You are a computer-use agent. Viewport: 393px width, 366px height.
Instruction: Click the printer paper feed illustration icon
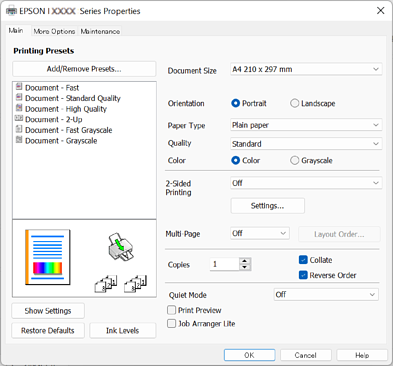[x=120, y=247]
